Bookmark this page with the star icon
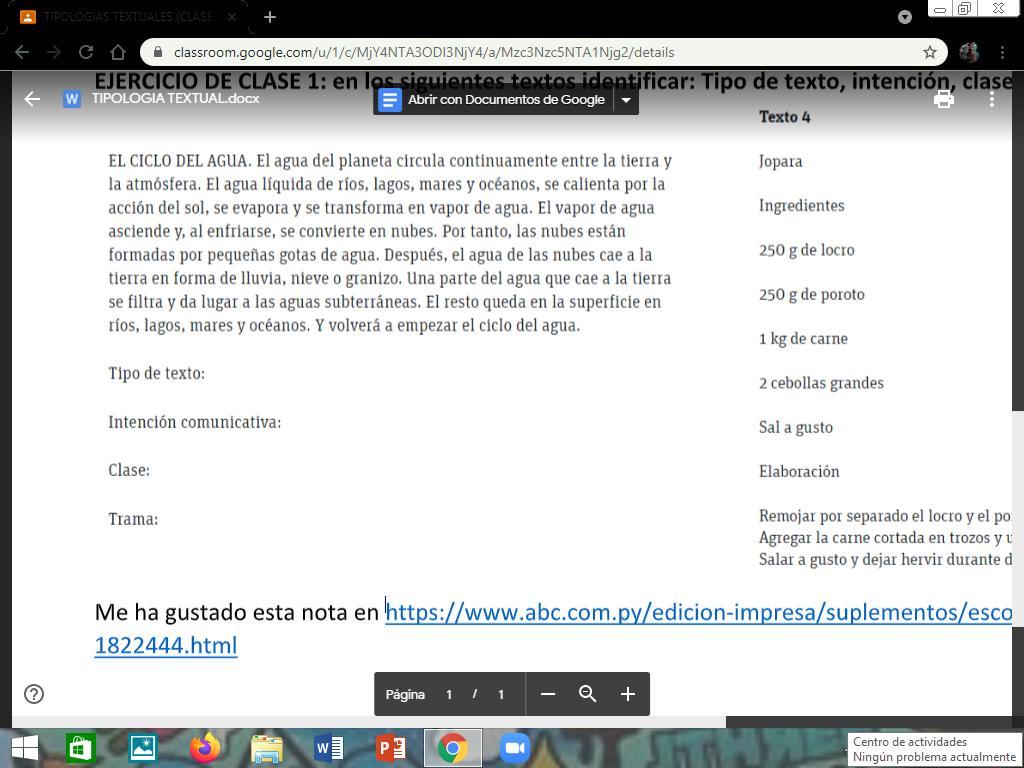The width and height of the screenshot is (1024, 768). [x=929, y=52]
